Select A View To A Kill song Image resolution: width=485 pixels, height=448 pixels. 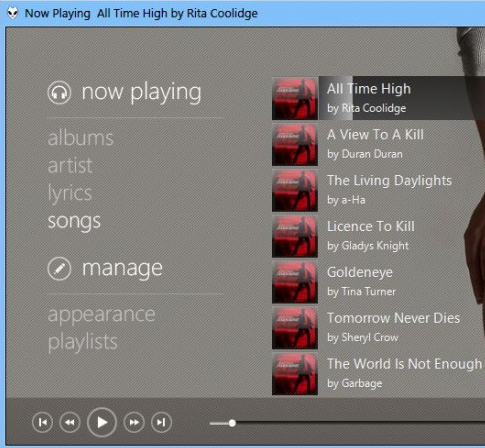pyautogui.click(x=378, y=145)
